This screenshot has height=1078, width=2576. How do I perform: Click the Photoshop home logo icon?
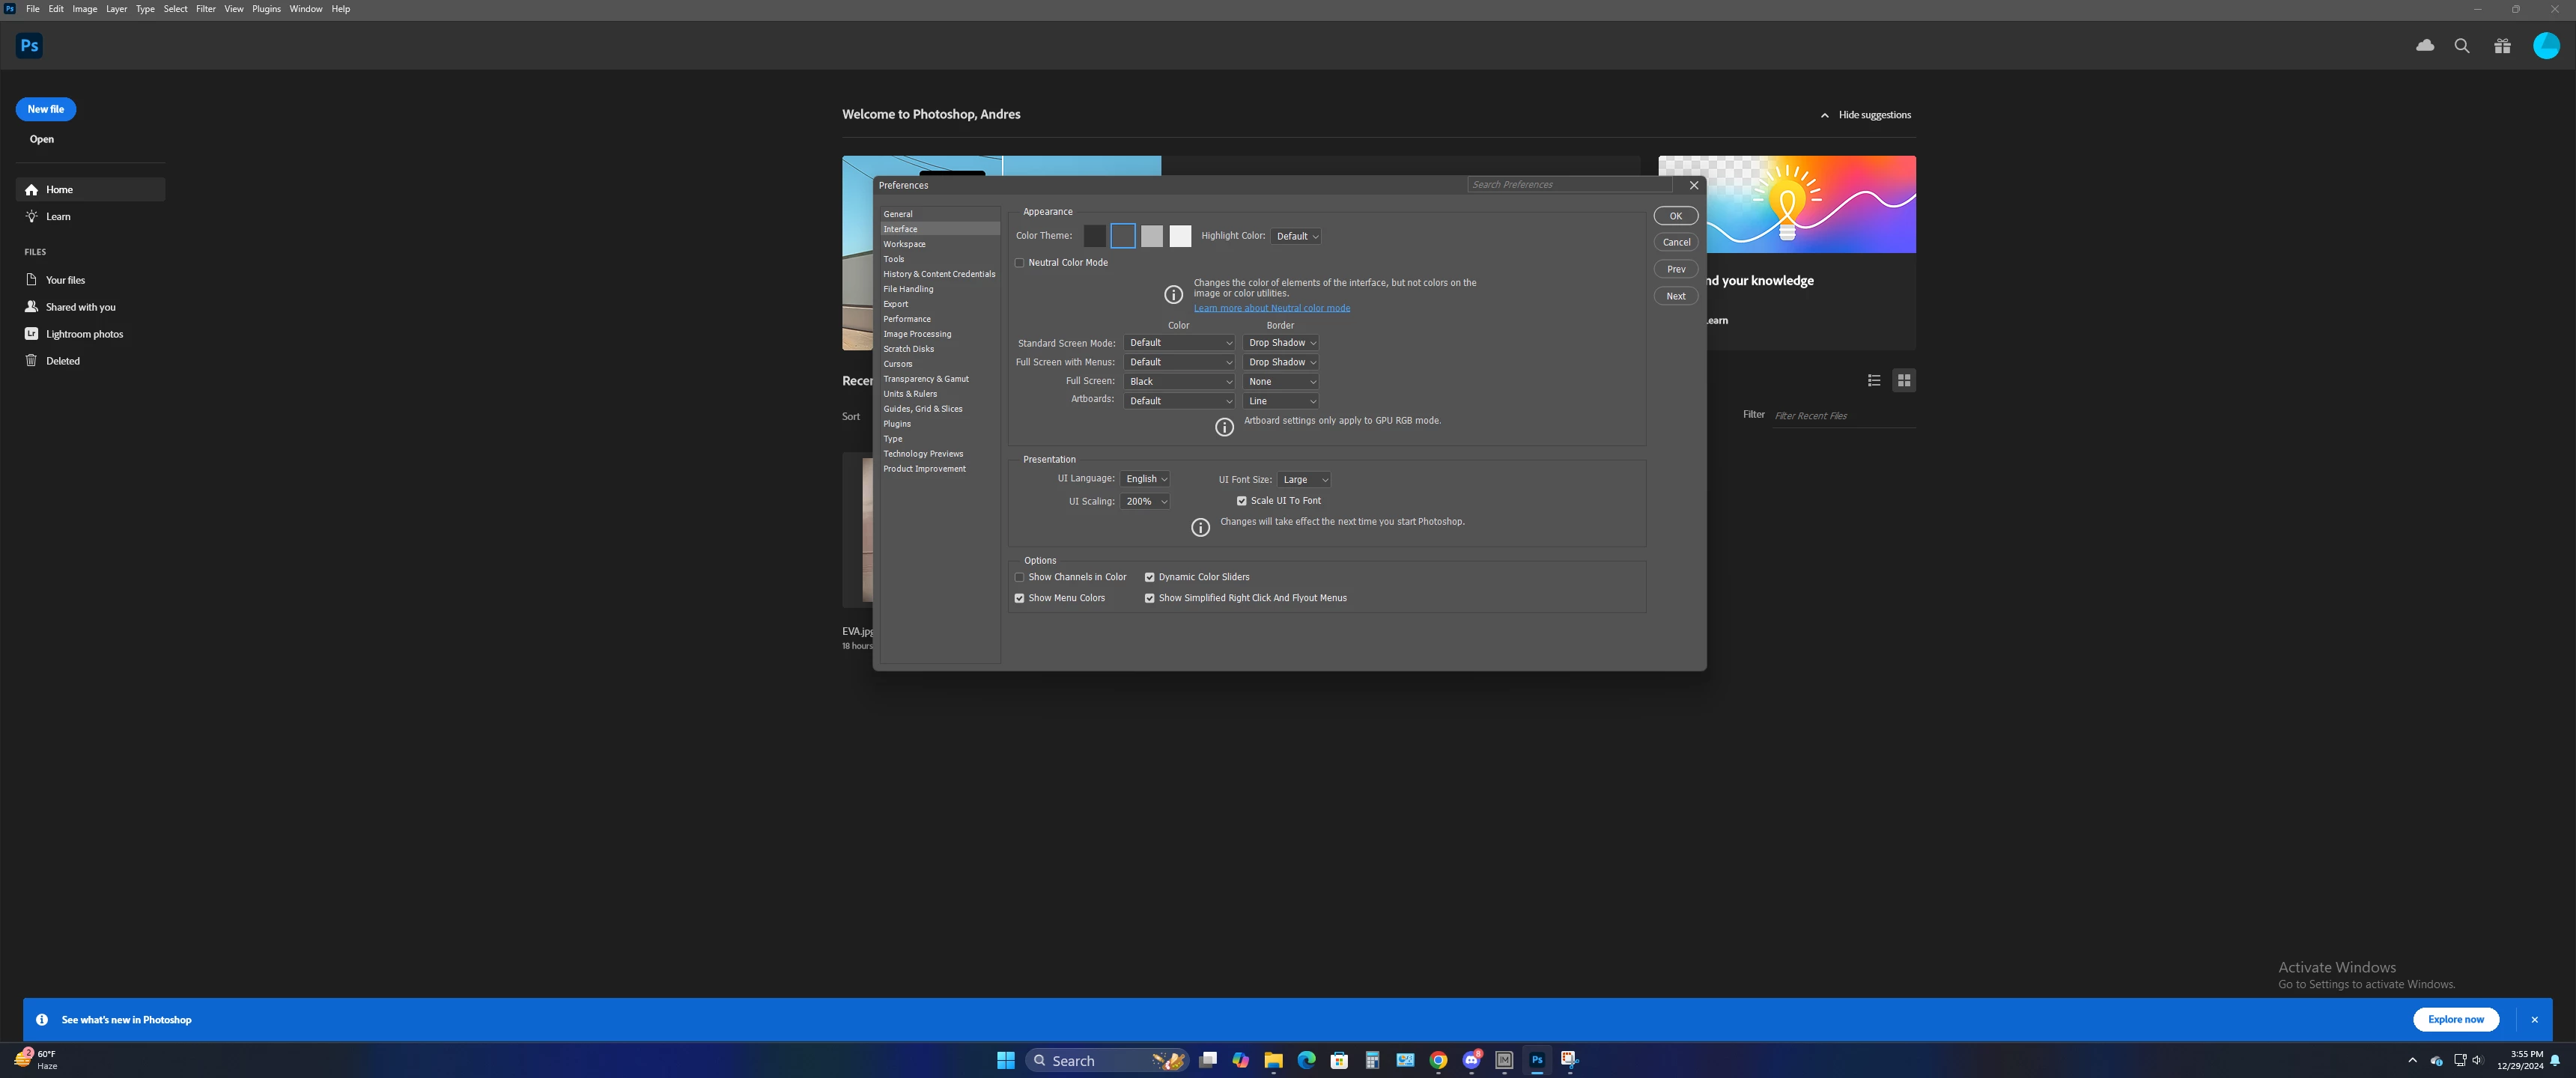coord(29,45)
